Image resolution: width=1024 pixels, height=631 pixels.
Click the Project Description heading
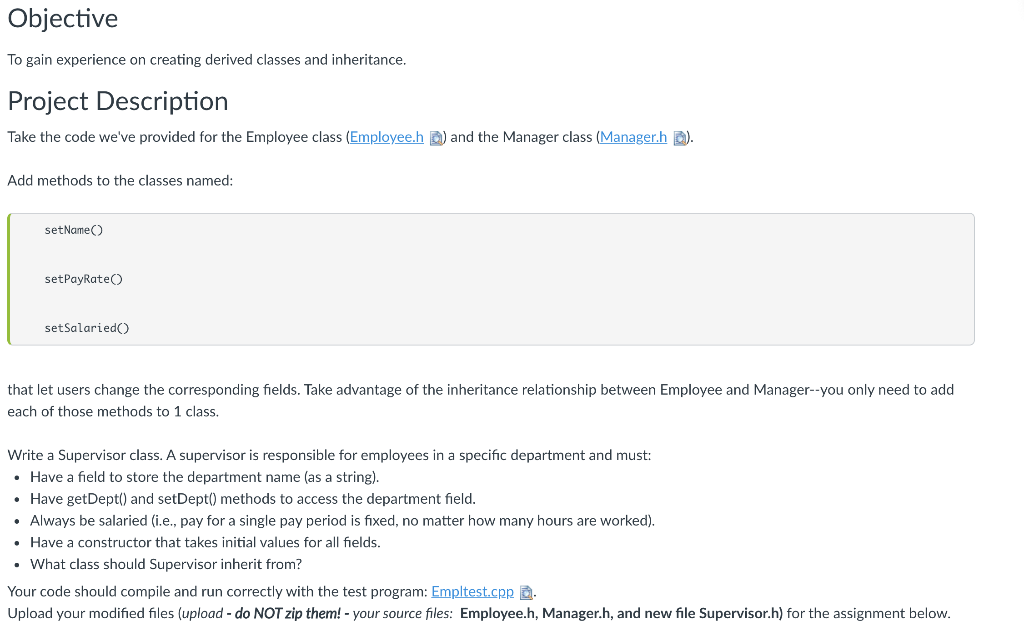(117, 101)
